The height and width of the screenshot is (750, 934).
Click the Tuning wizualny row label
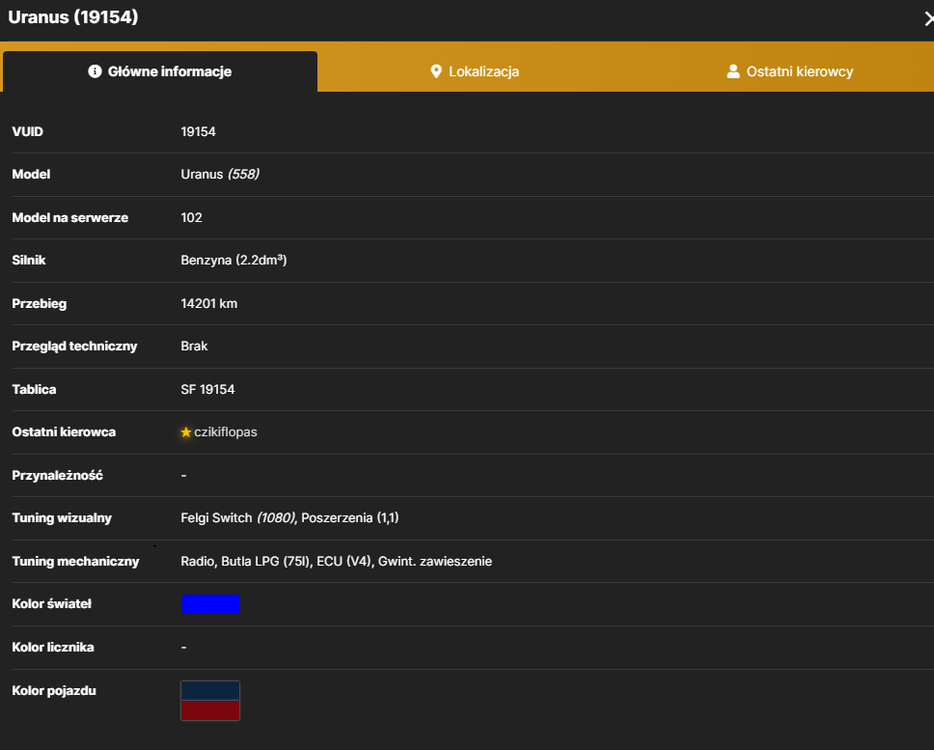coord(62,518)
